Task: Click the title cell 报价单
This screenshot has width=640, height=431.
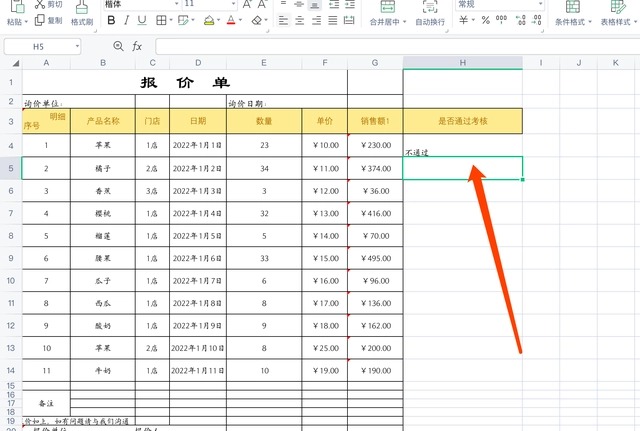Action: coord(185,82)
